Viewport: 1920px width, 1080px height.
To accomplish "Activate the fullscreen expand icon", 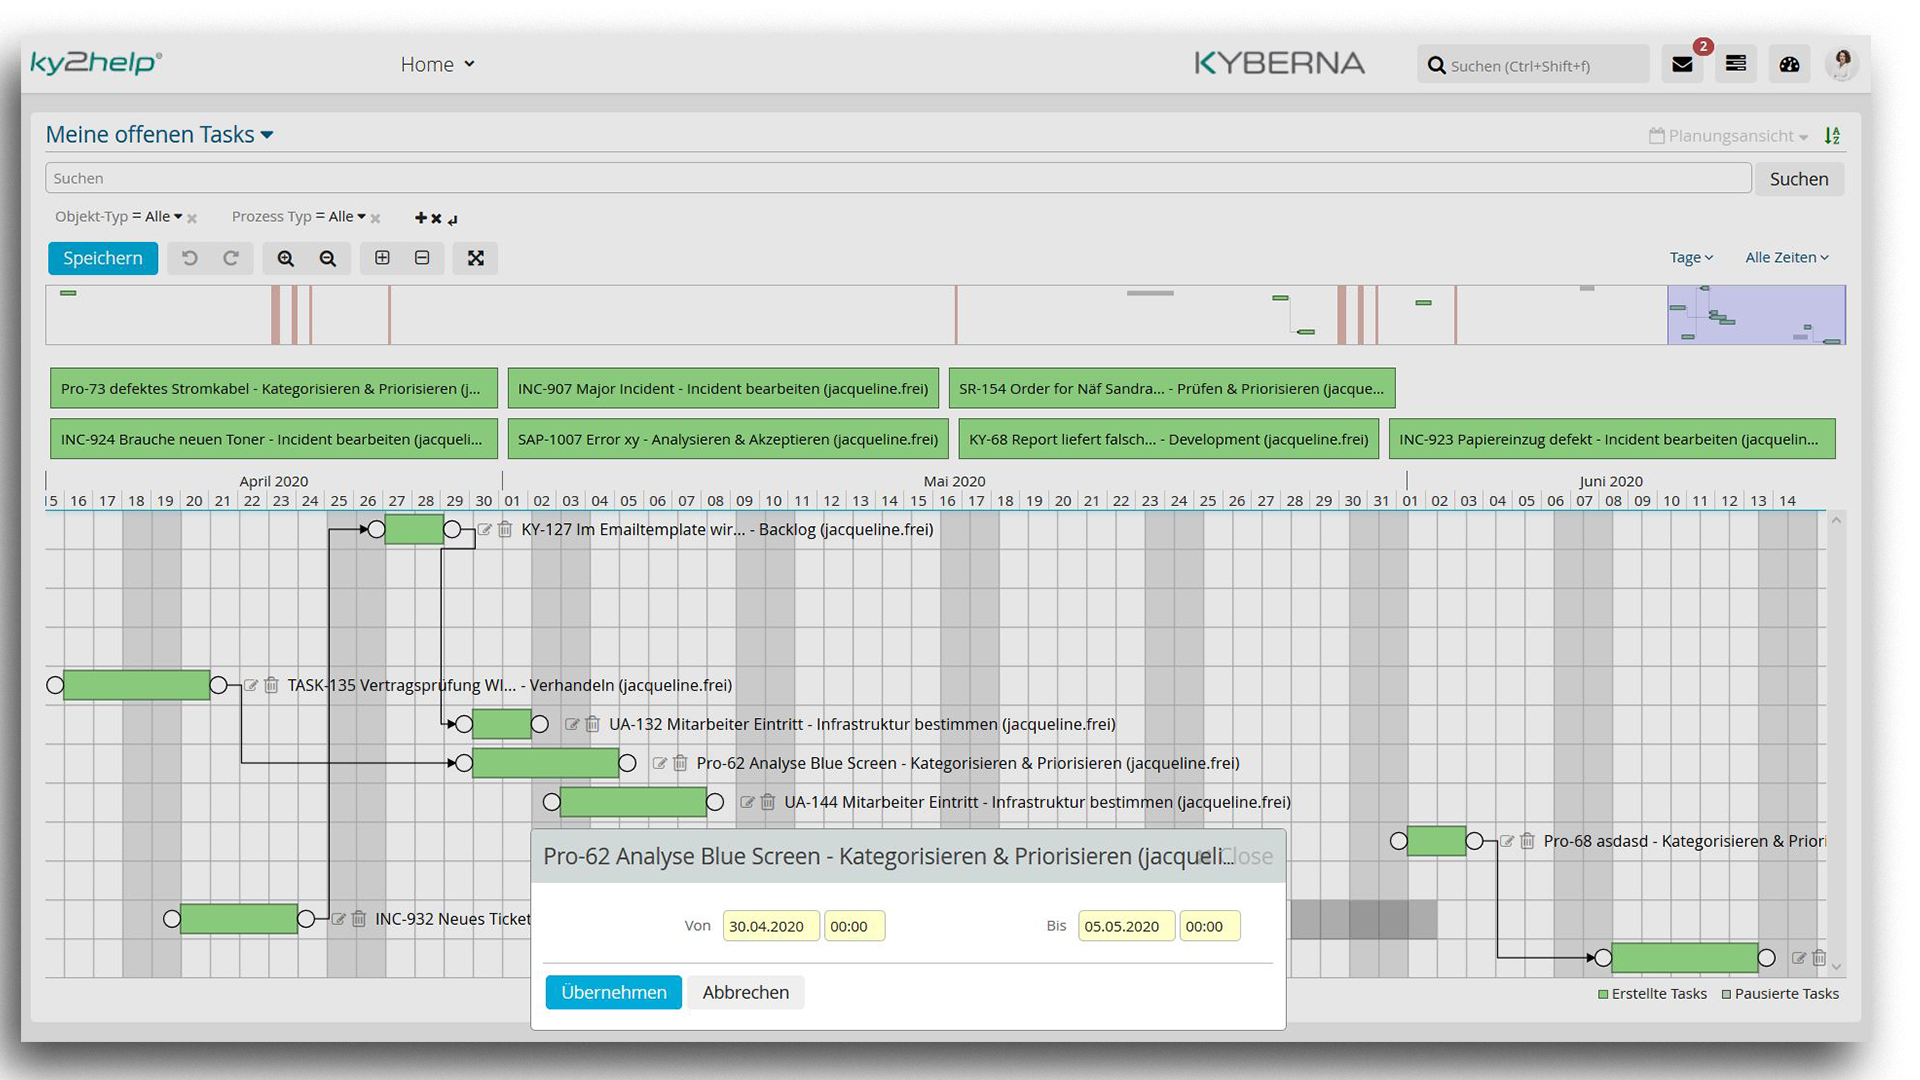I will (475, 258).
